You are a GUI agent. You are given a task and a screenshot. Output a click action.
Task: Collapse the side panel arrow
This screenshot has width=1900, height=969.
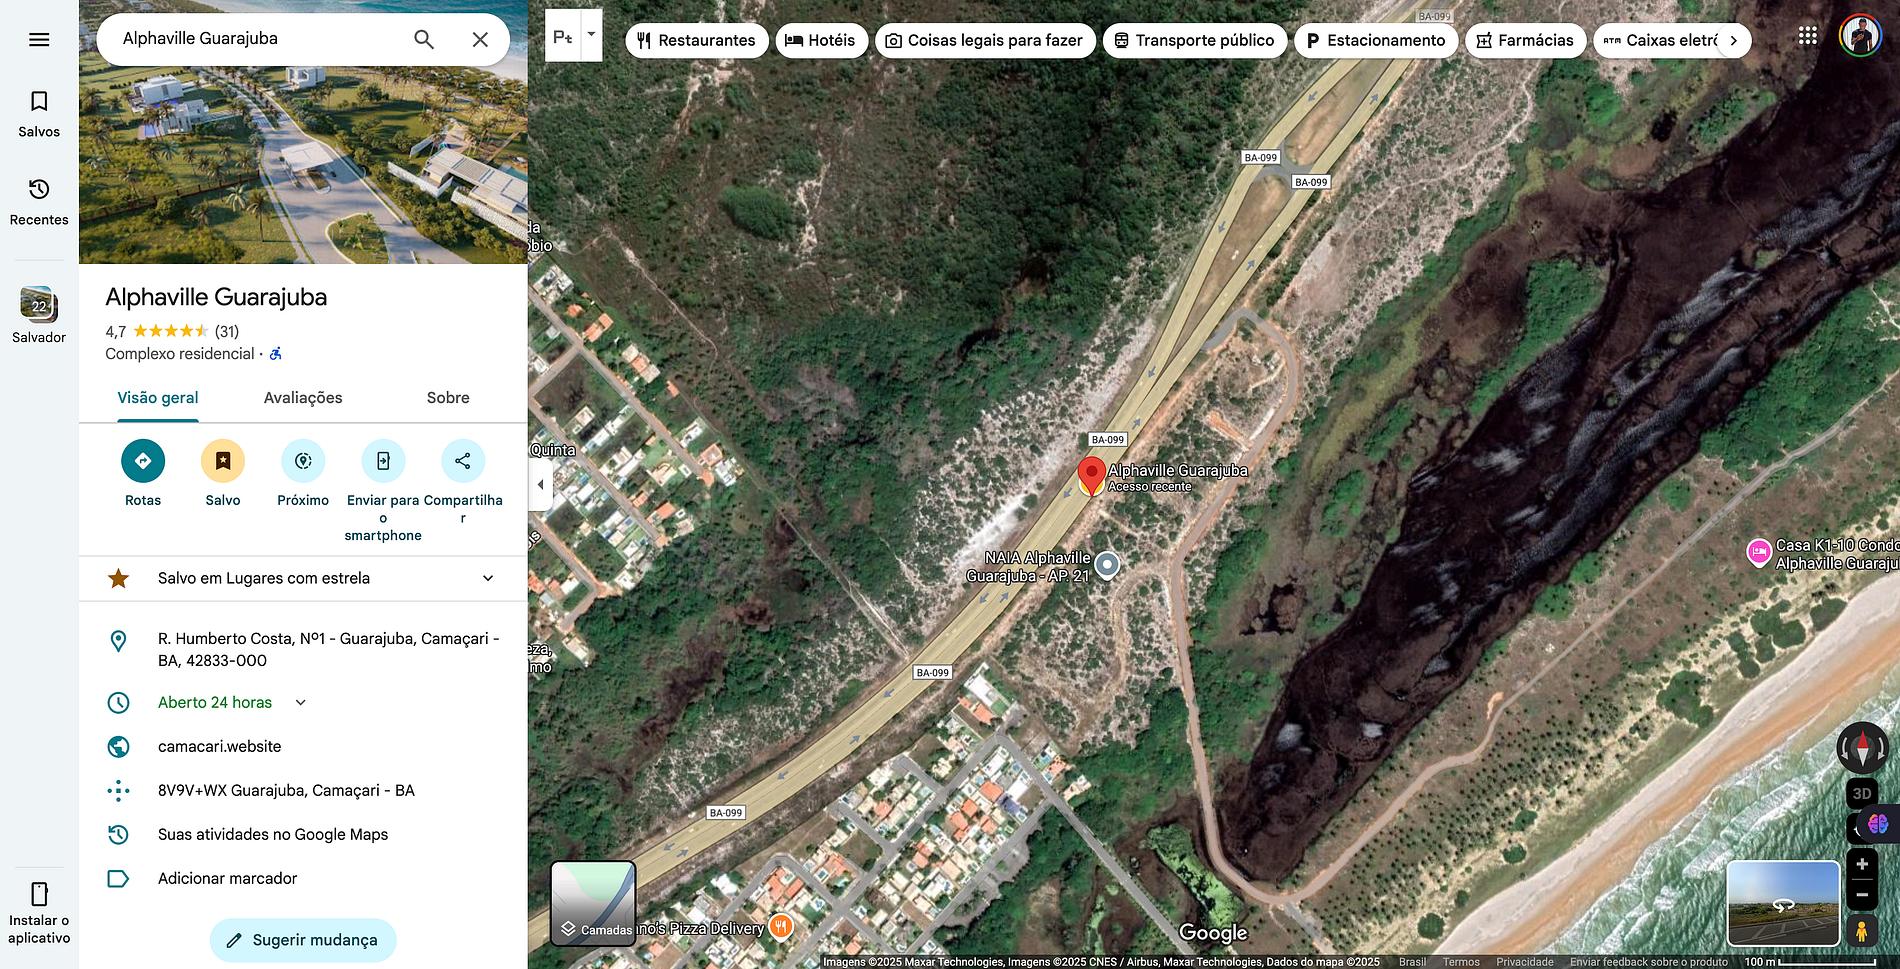pyautogui.click(x=540, y=485)
